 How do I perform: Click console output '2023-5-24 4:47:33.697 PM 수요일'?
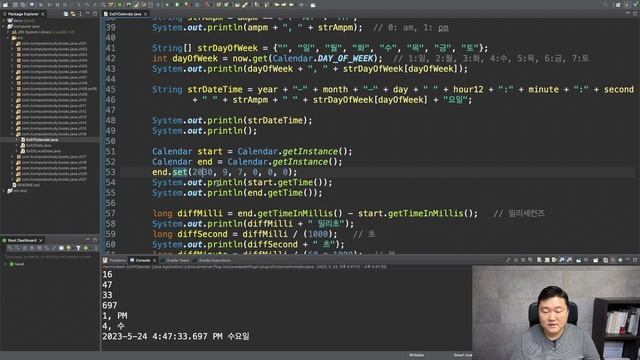pyautogui.click(x=176, y=336)
